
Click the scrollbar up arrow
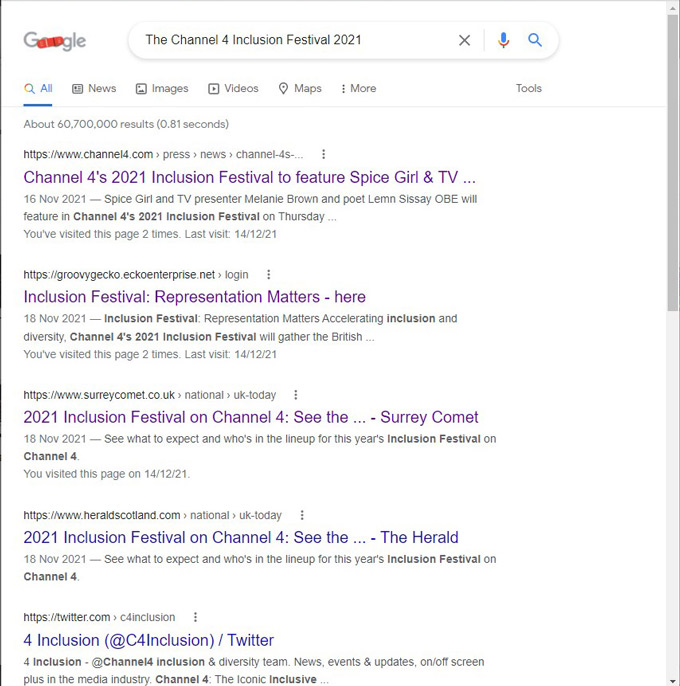coord(673,7)
